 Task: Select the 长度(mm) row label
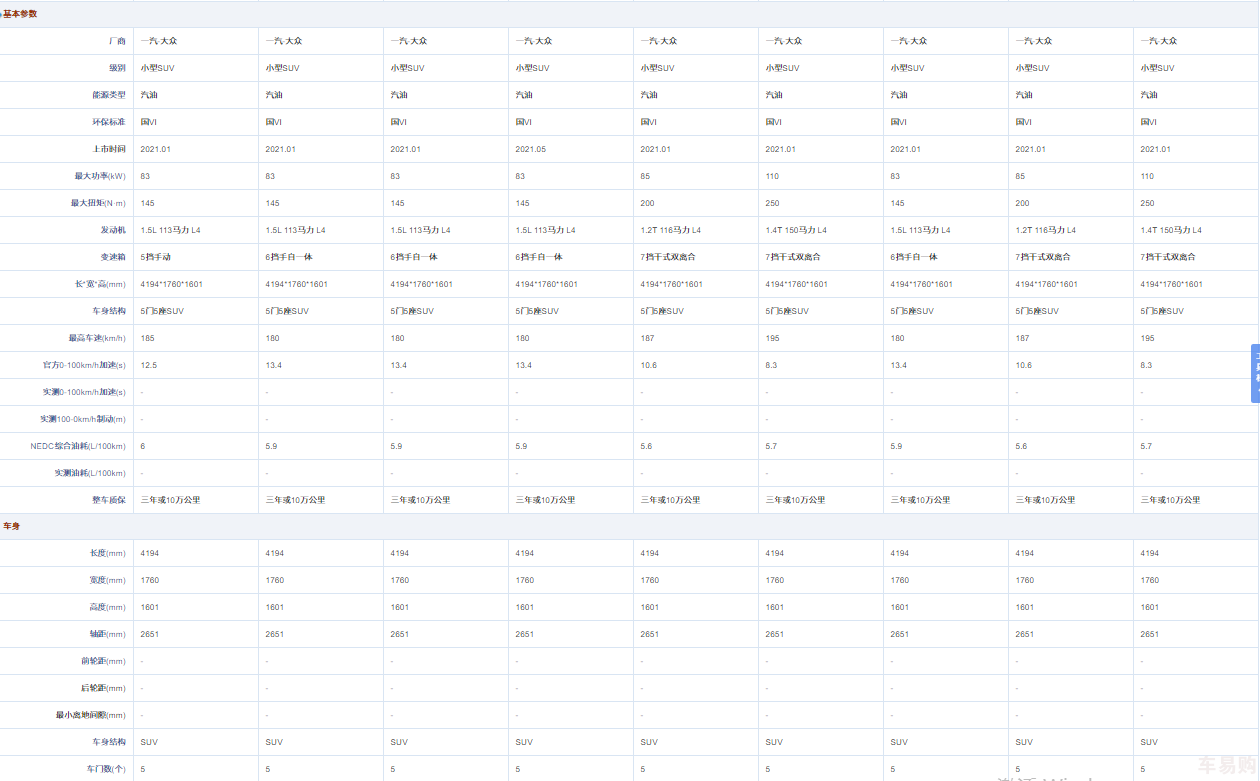(107, 553)
